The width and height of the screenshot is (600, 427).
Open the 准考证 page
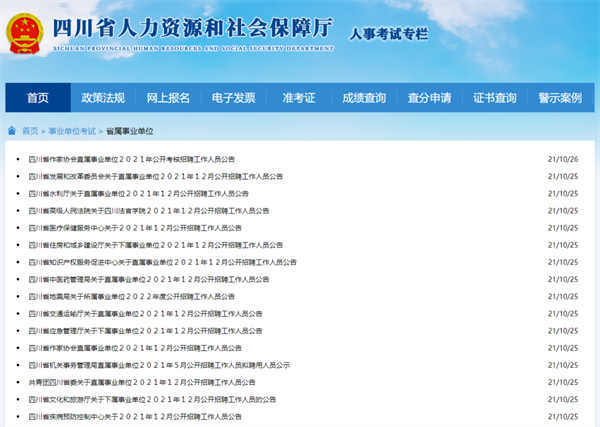299,98
